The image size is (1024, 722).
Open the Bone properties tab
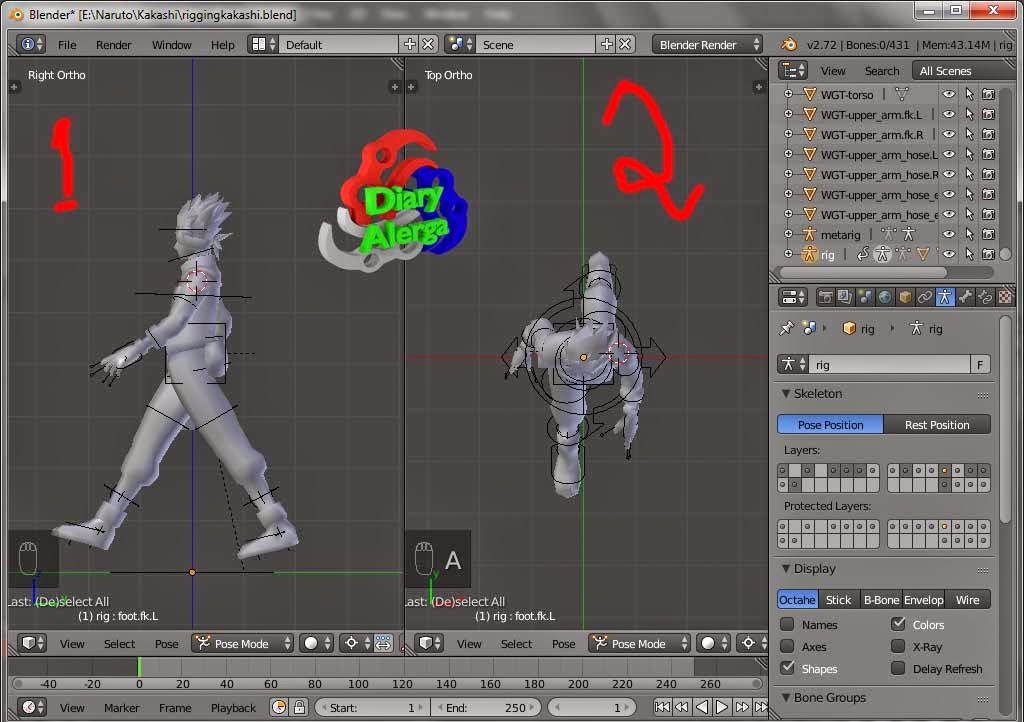(x=965, y=297)
